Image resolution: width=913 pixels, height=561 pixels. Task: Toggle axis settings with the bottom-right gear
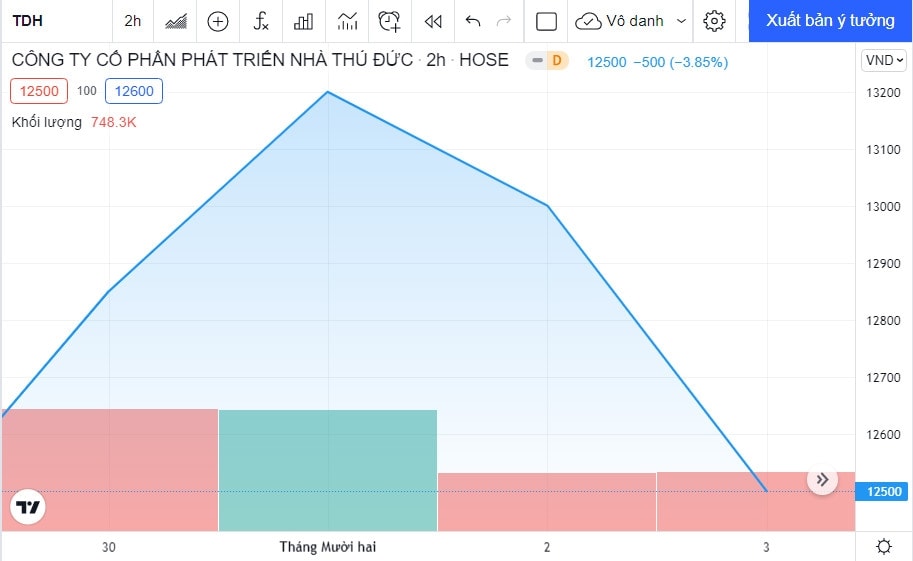(884, 546)
